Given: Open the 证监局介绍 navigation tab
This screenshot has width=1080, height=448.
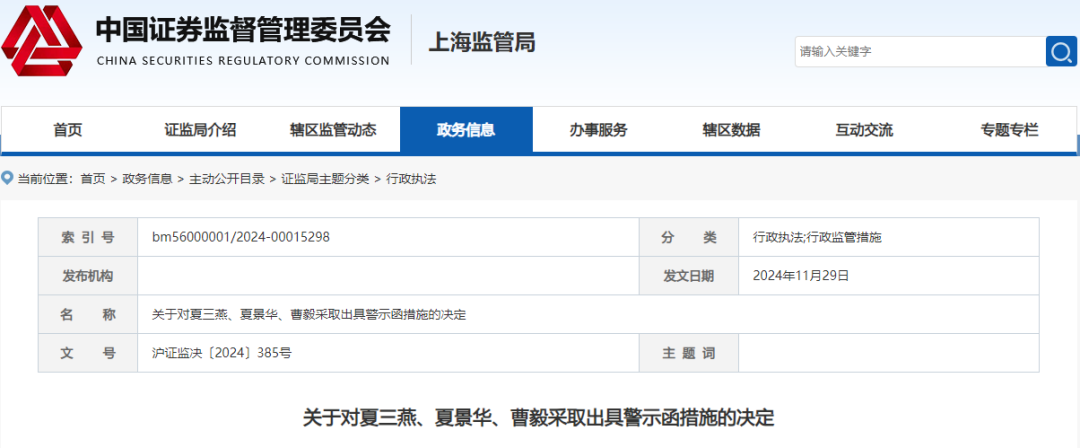Looking at the screenshot, I should click(200, 130).
